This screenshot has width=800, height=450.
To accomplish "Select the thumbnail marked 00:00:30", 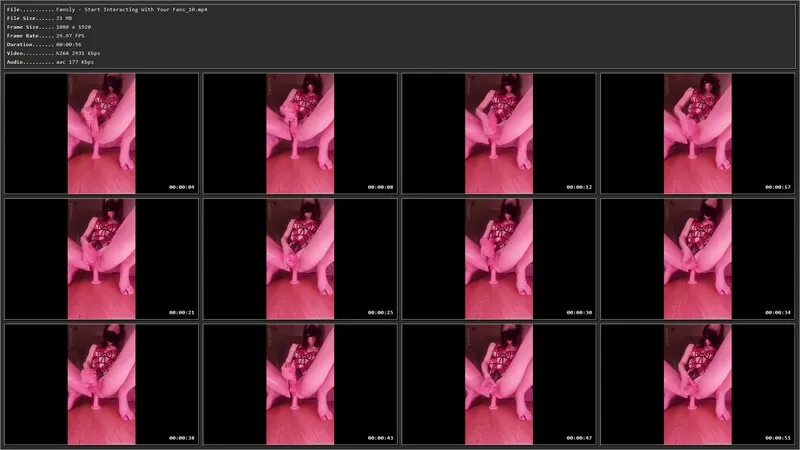I will [499, 259].
